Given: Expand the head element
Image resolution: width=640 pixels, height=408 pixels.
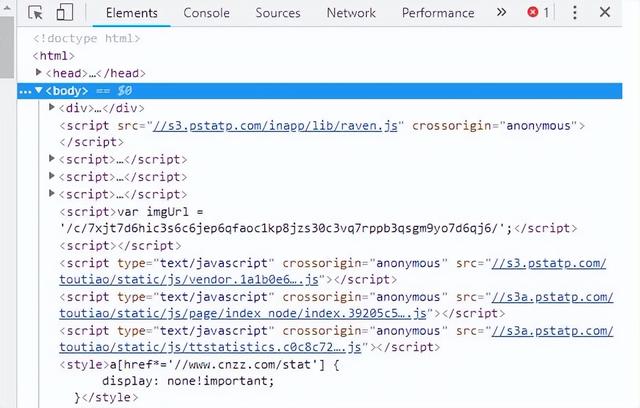Looking at the screenshot, I should pyautogui.click(x=38, y=73).
